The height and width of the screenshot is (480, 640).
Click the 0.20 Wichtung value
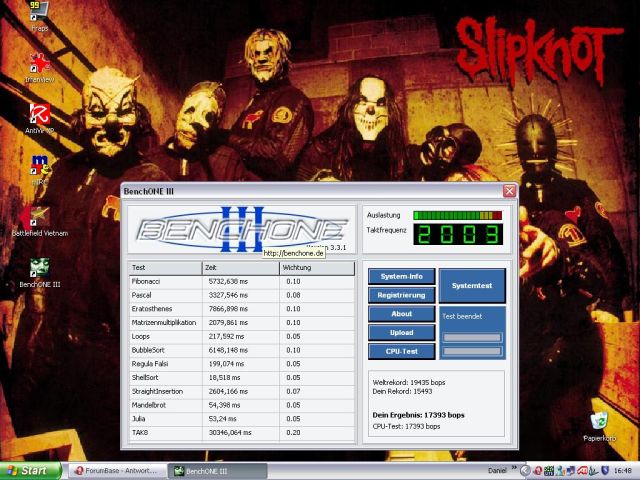(x=293, y=433)
